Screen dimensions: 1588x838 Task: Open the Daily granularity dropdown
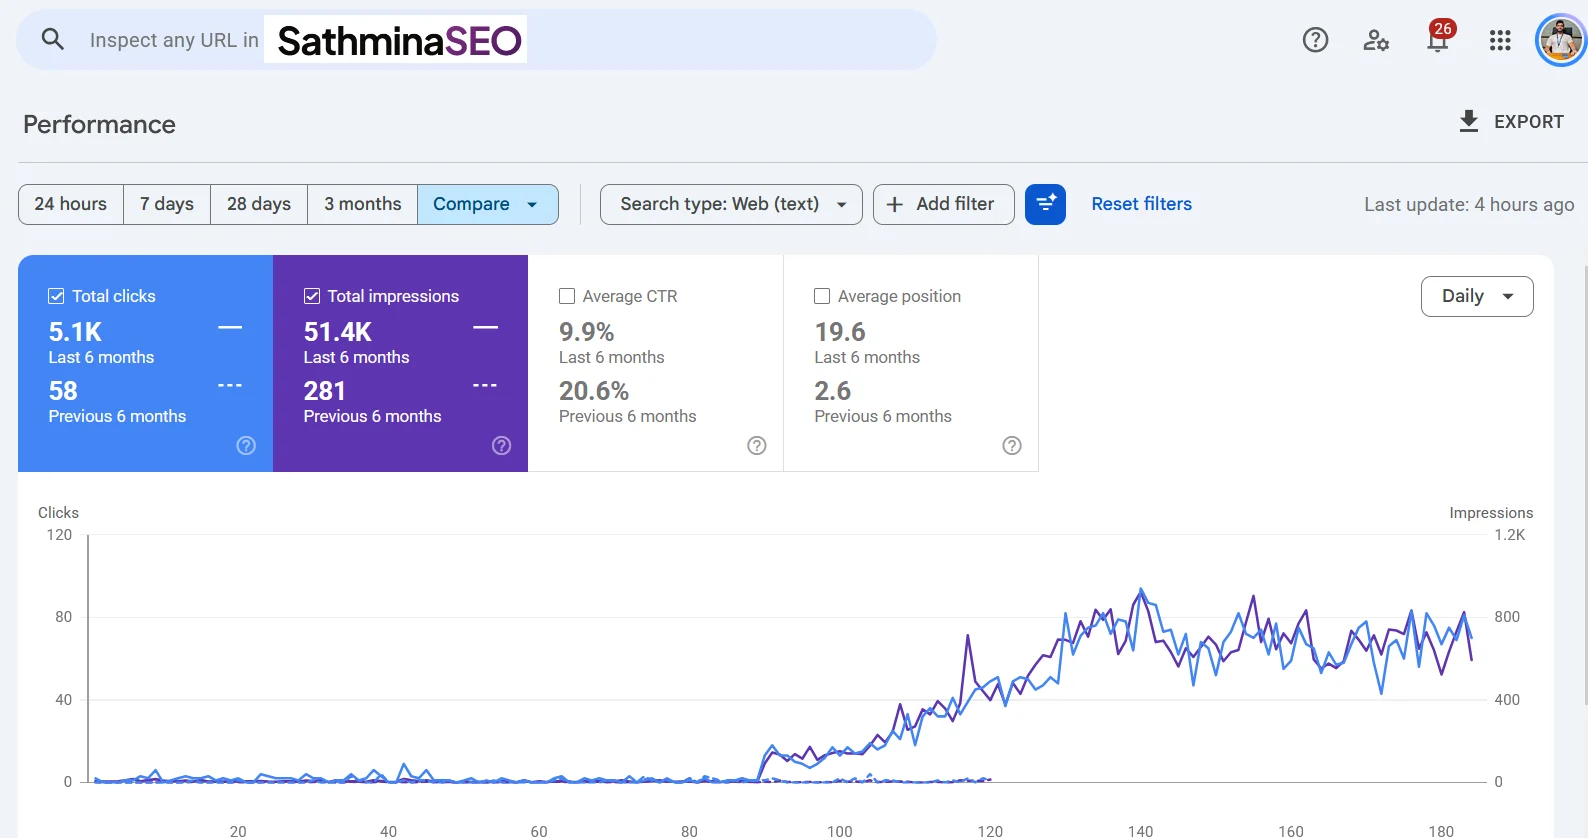(x=1477, y=296)
